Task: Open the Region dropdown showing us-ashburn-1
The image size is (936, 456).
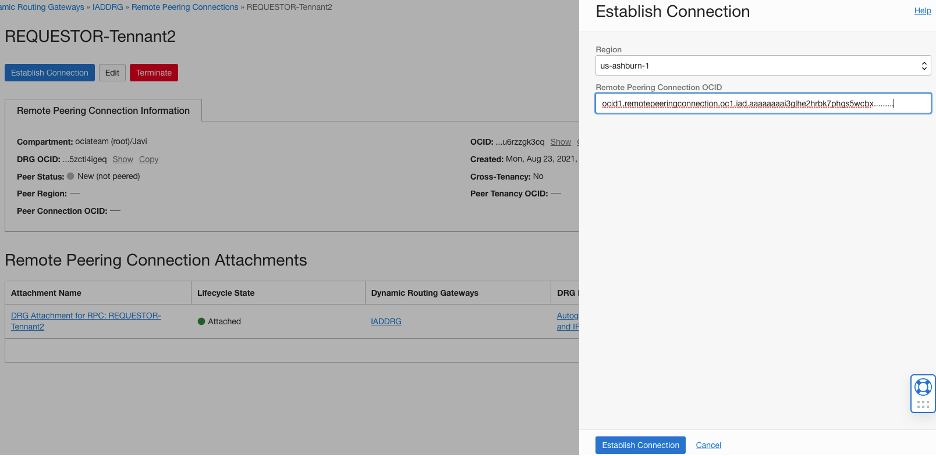Action: [763, 66]
